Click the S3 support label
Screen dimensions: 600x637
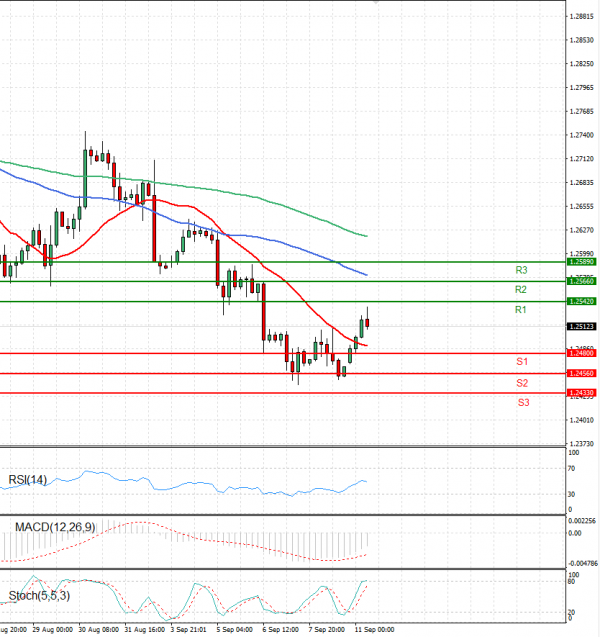(x=523, y=403)
